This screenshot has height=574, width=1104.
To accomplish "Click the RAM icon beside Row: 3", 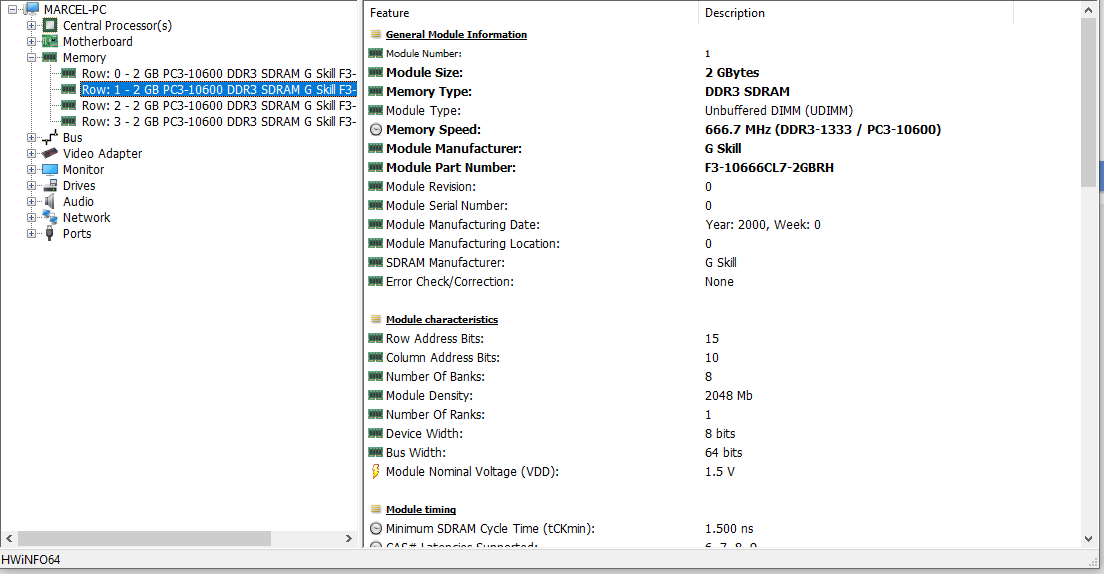I will point(68,121).
